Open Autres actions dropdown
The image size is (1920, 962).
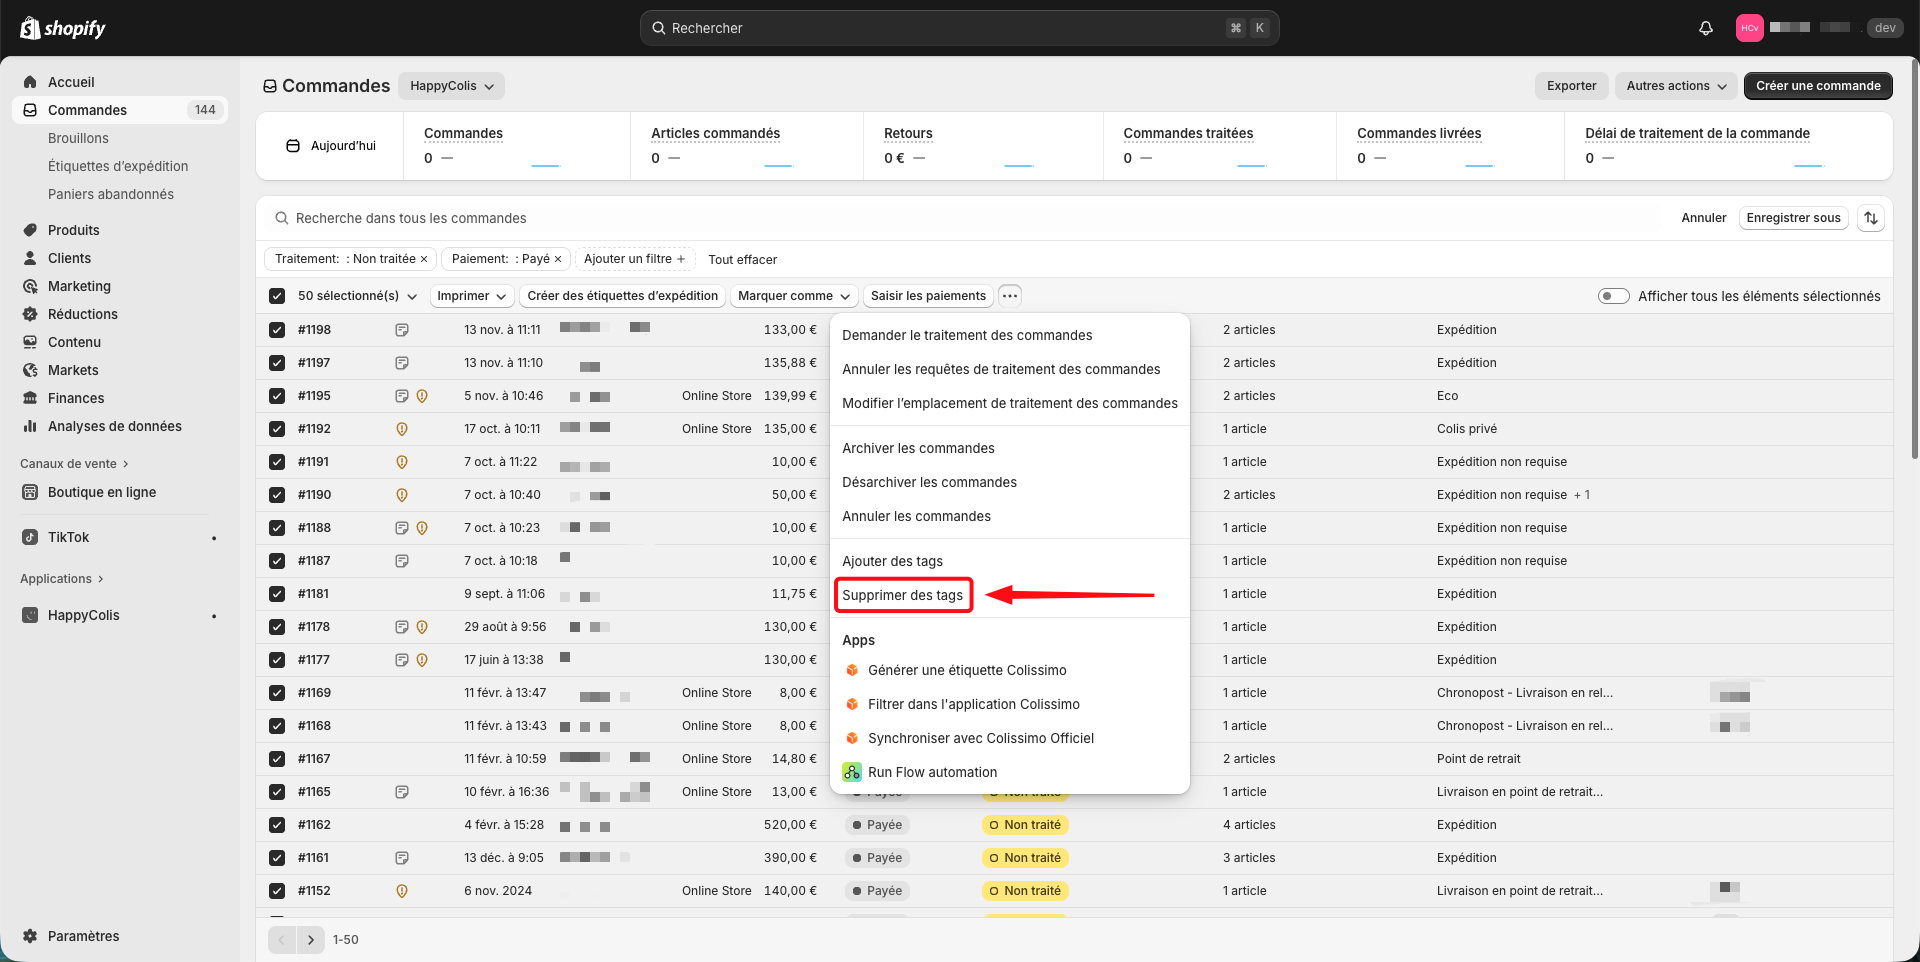[x=1676, y=86]
